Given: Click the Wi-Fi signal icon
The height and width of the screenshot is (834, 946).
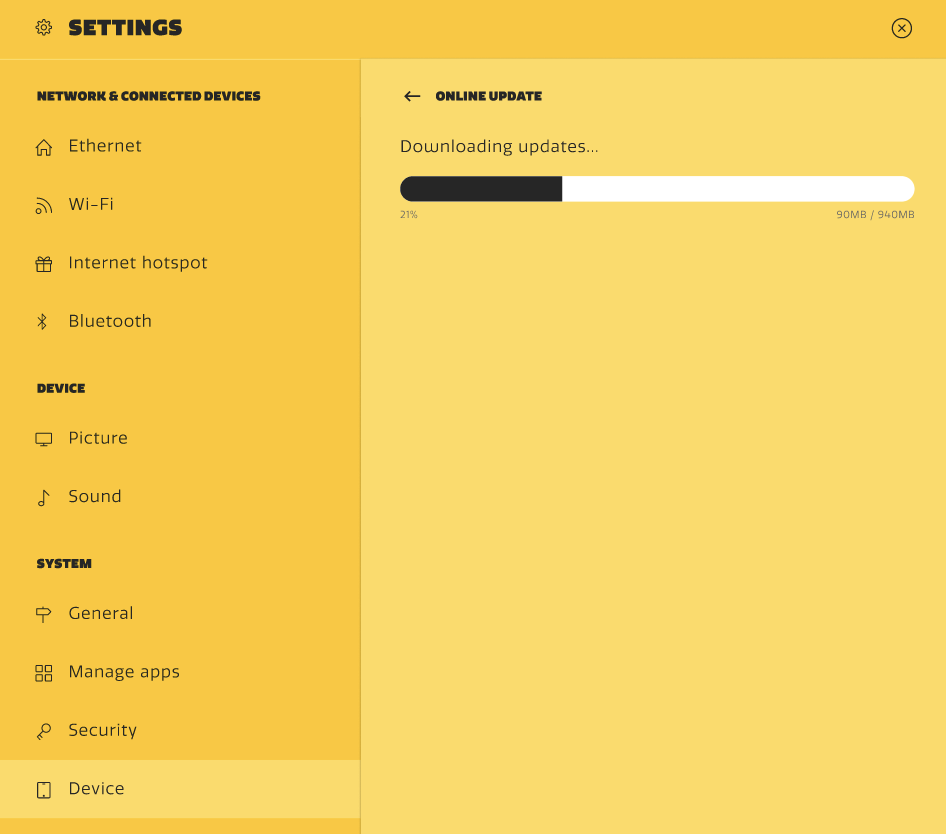Looking at the screenshot, I should [x=43, y=206].
